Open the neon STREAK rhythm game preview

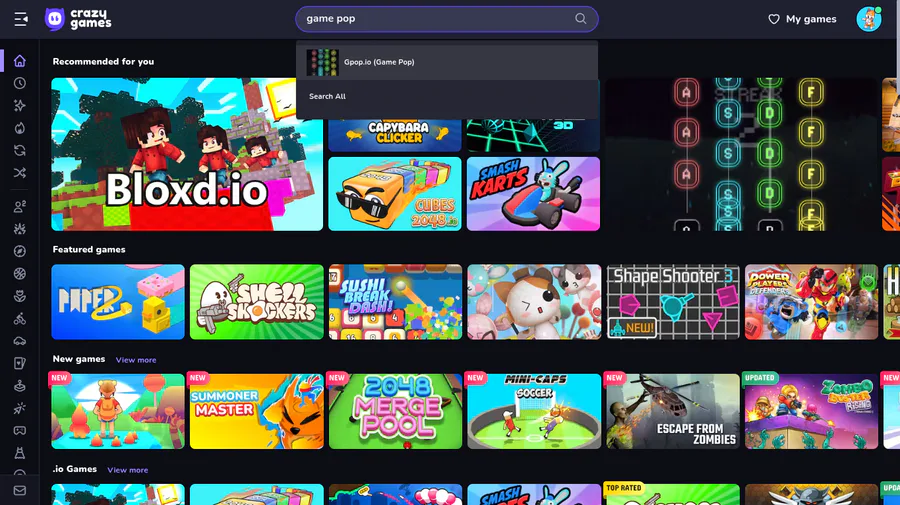coord(741,154)
